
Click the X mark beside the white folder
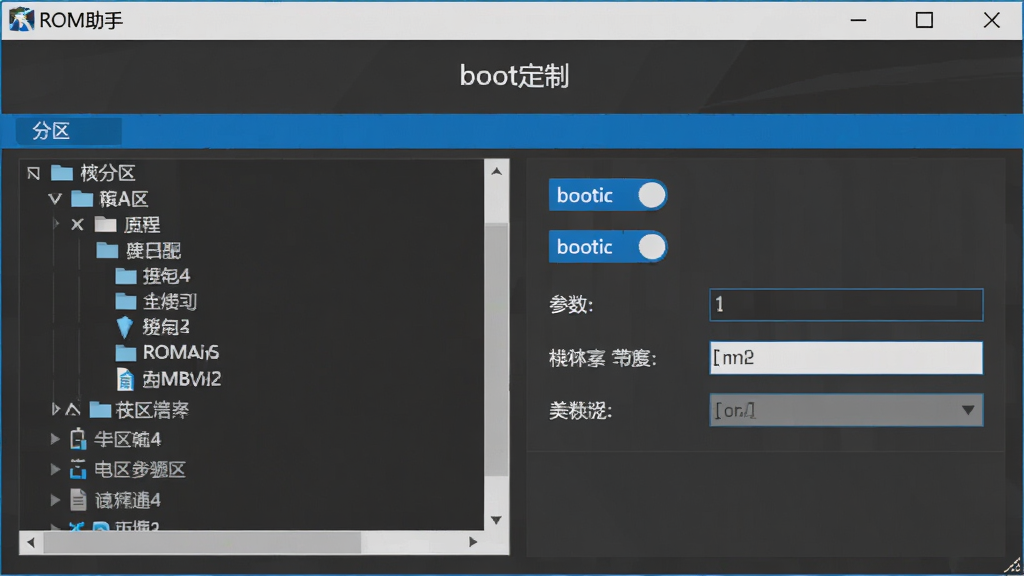point(77,225)
